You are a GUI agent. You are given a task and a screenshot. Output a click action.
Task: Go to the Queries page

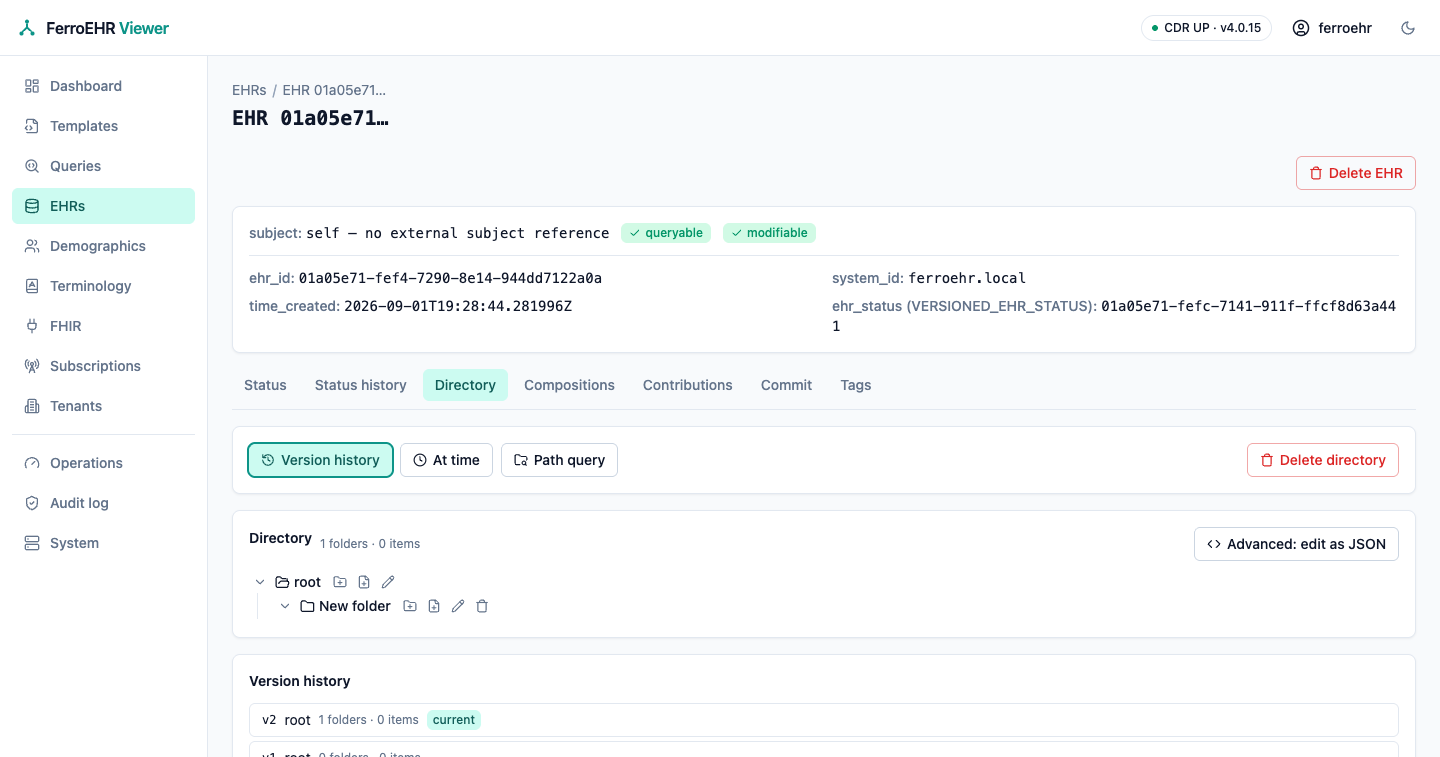coord(103,166)
